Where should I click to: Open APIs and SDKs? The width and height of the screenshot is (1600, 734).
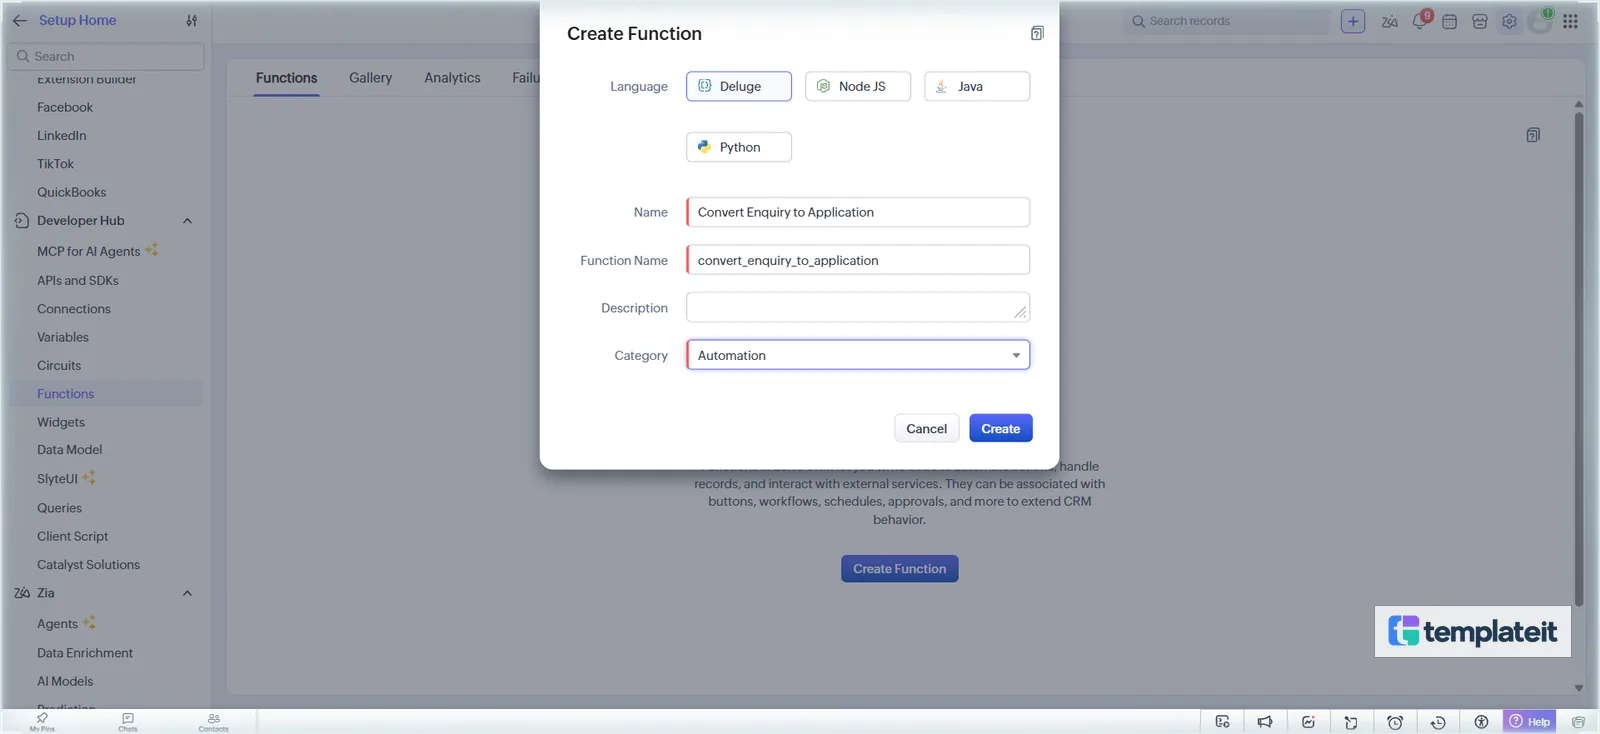click(78, 281)
